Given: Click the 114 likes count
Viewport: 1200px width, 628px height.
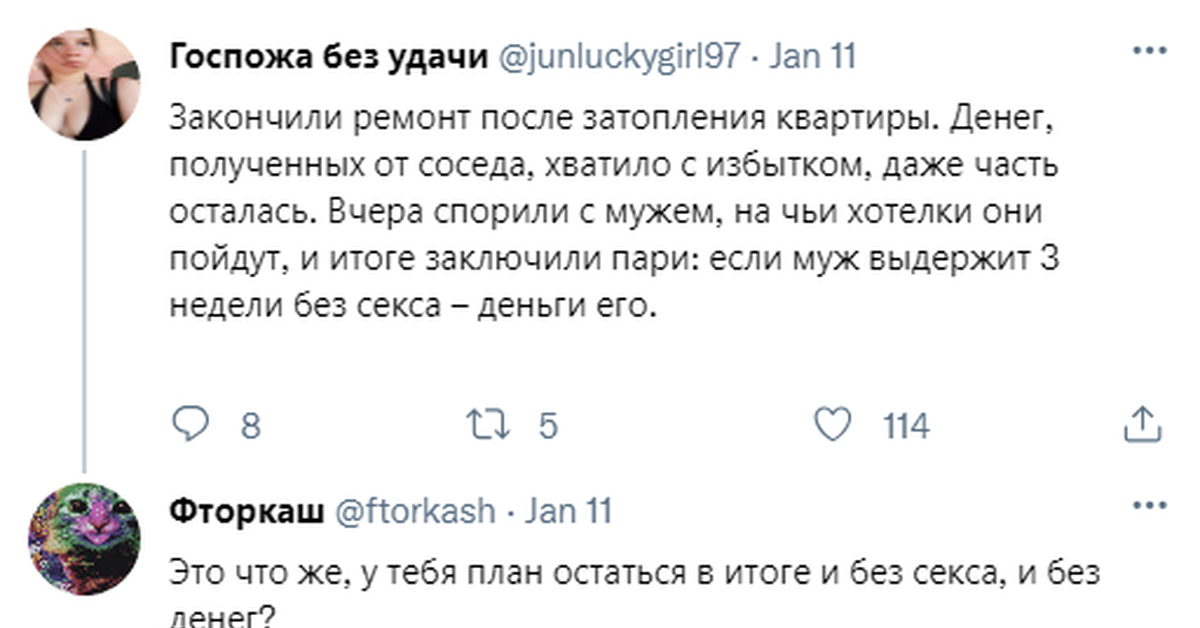Looking at the screenshot, I should tap(907, 428).
